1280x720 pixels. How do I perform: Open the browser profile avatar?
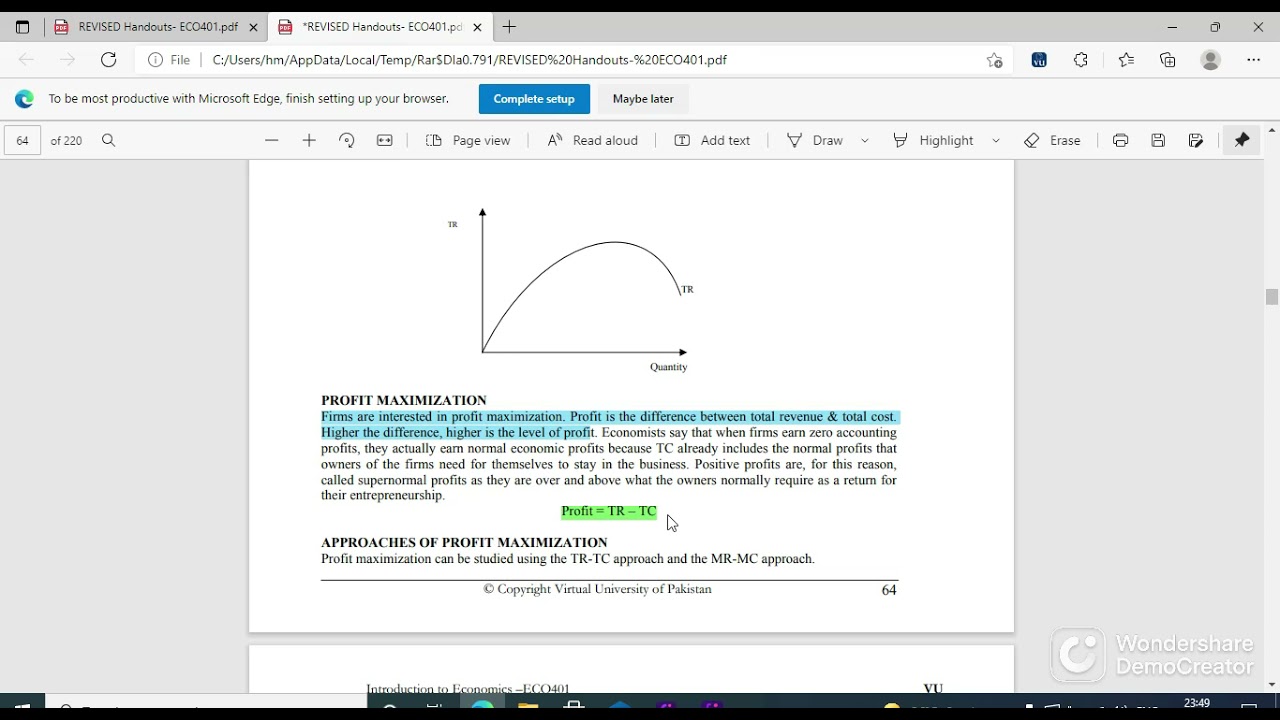[x=1211, y=60]
